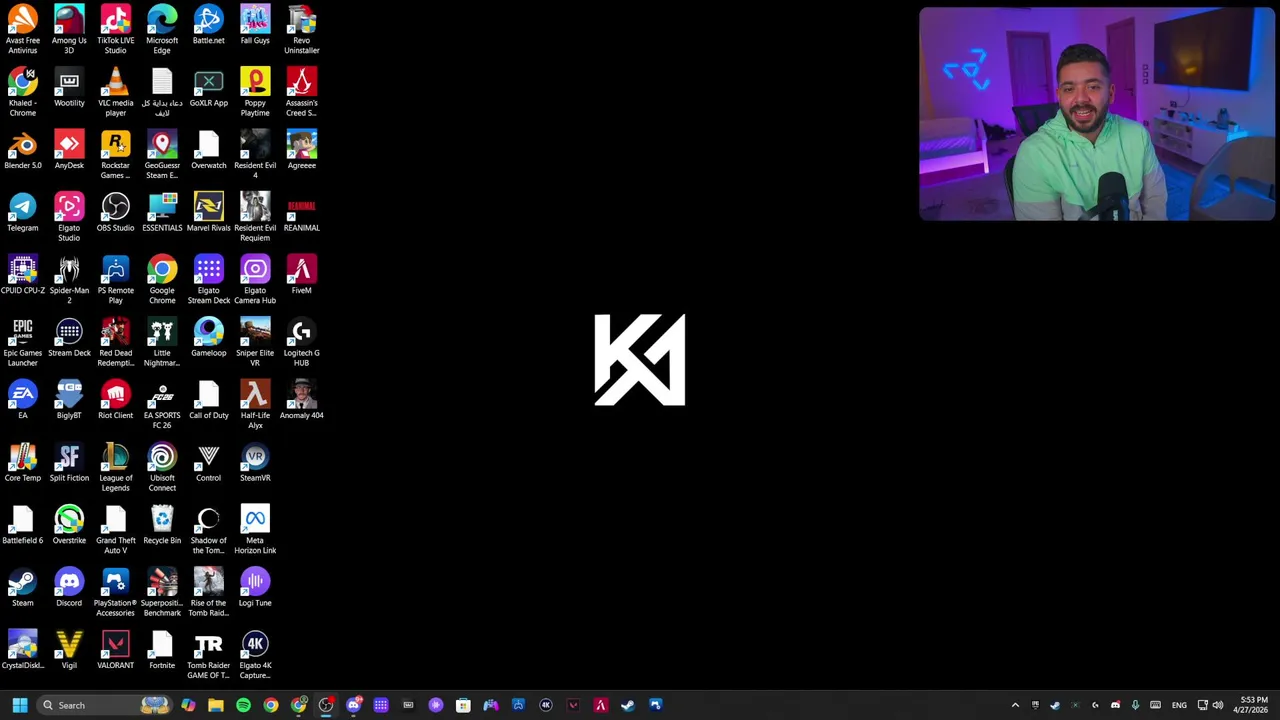The image size is (1280, 720).
Task: Select Recycle Bin on desktop
Action: (162, 525)
